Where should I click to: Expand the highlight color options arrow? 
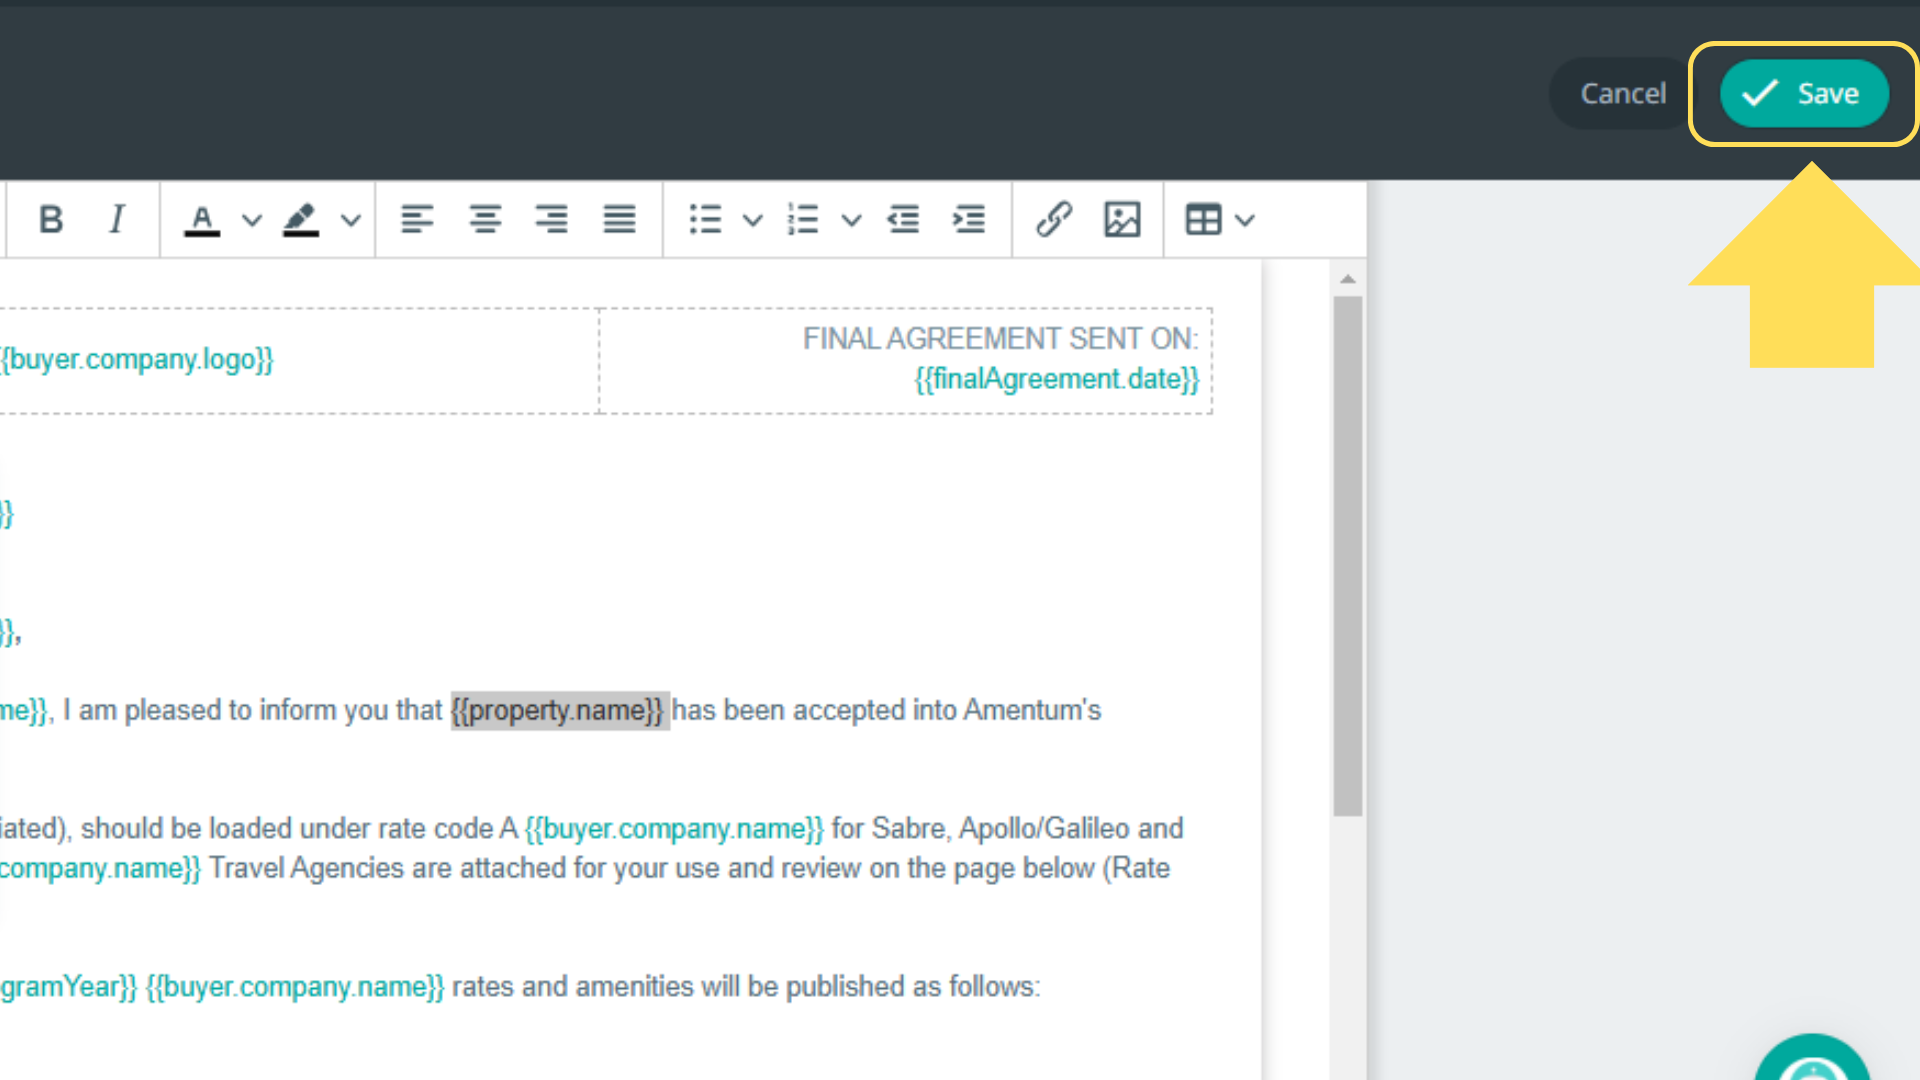coord(351,220)
